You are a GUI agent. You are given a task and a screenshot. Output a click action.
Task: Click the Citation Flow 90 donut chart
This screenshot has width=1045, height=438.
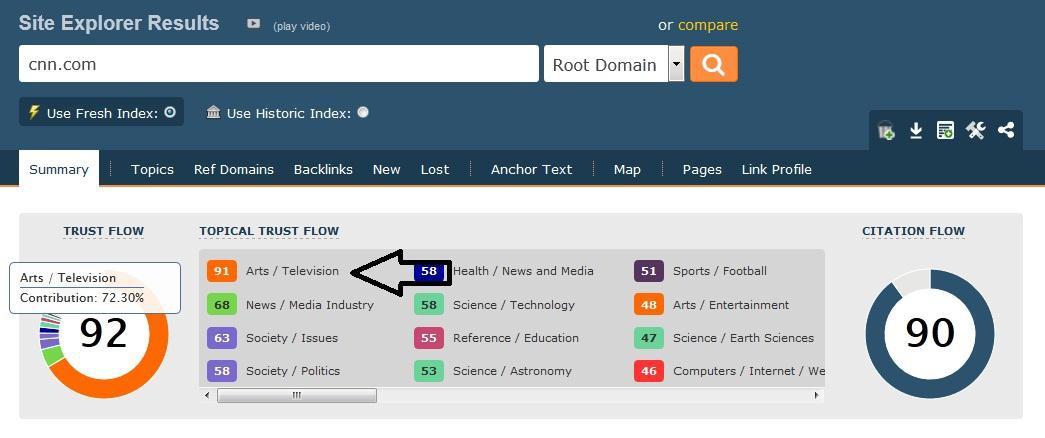coord(930,333)
